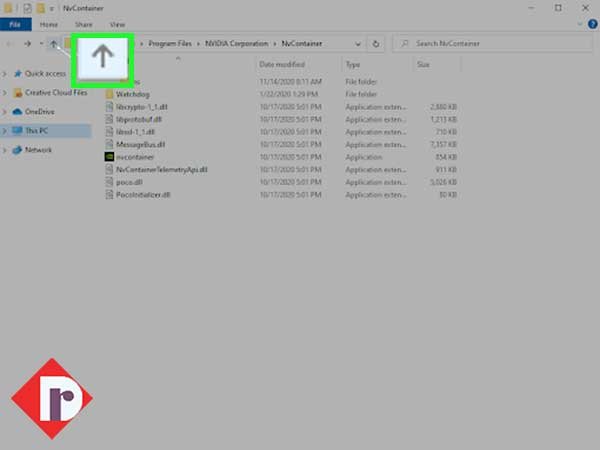
Task: Click the search magnifier icon
Action: pyautogui.click(x=404, y=44)
